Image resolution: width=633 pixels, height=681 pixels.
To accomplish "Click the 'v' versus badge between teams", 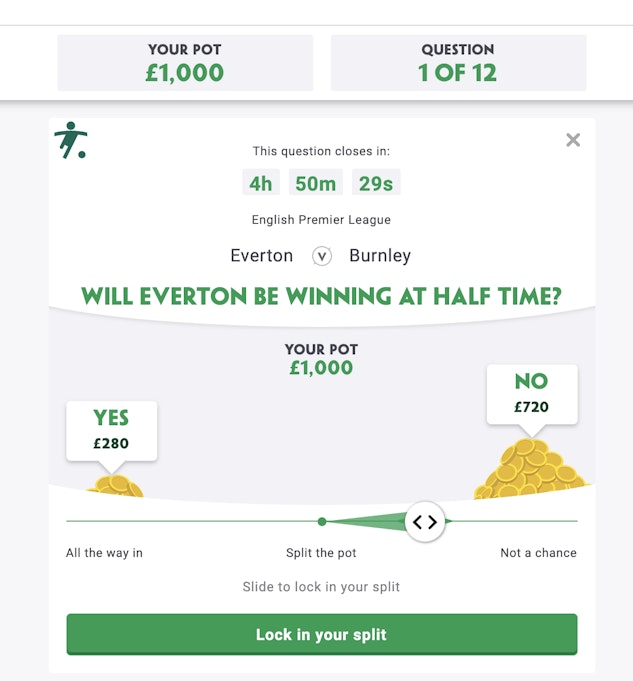I will click(x=321, y=256).
